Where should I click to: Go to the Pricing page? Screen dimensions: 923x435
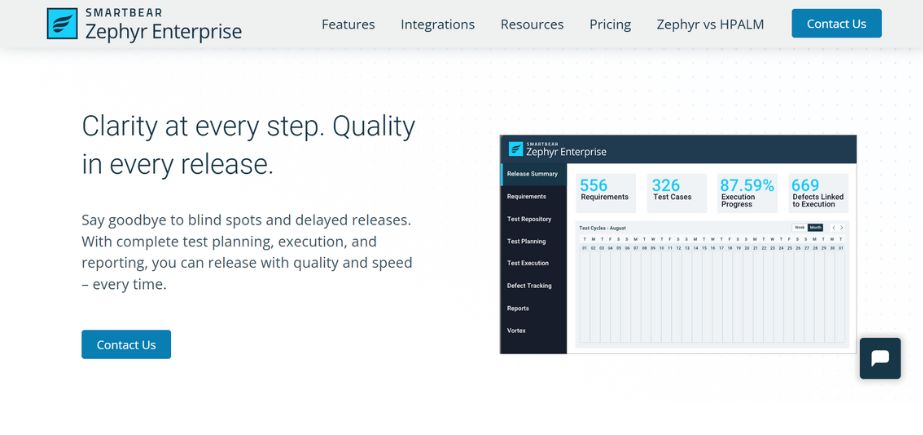tap(610, 24)
